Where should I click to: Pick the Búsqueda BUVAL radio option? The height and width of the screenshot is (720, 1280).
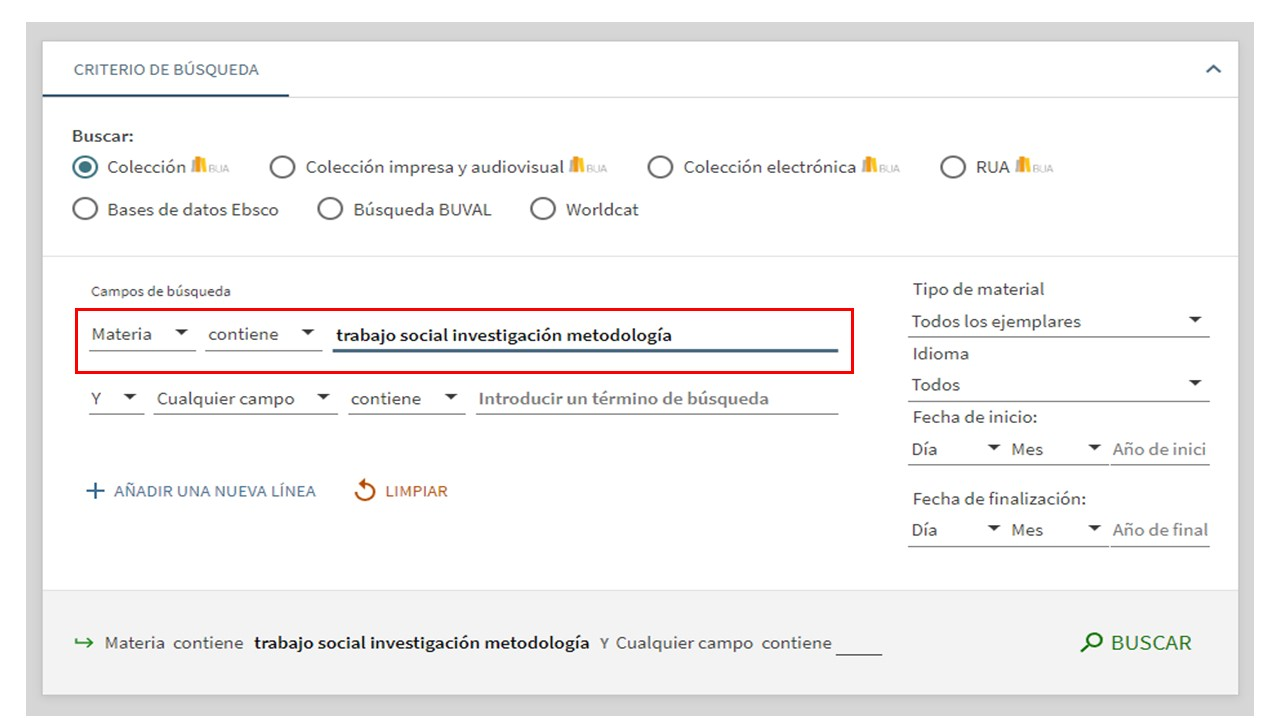coord(330,209)
